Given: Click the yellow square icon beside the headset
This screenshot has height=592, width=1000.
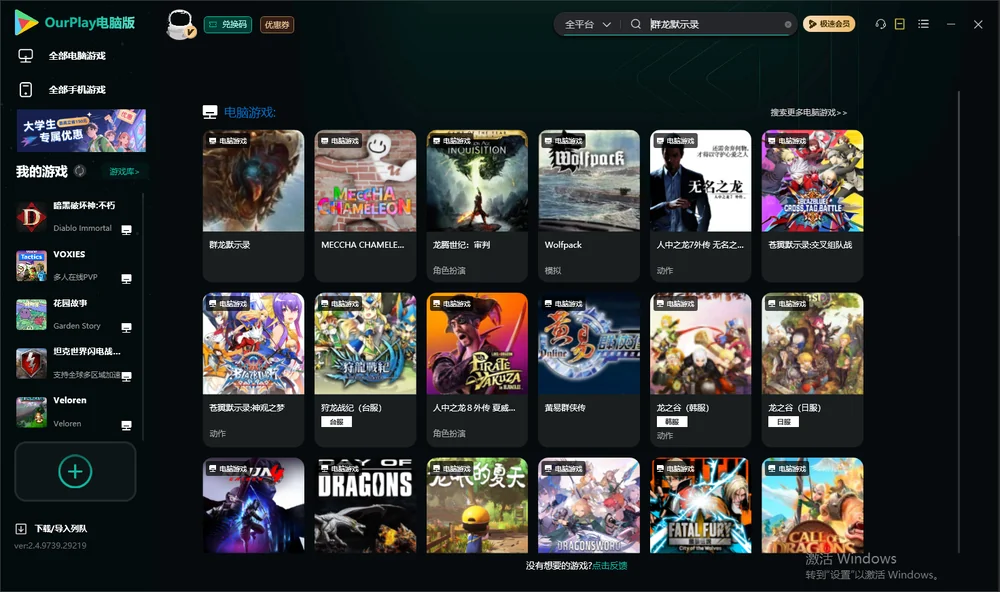Looking at the screenshot, I should (900, 24).
